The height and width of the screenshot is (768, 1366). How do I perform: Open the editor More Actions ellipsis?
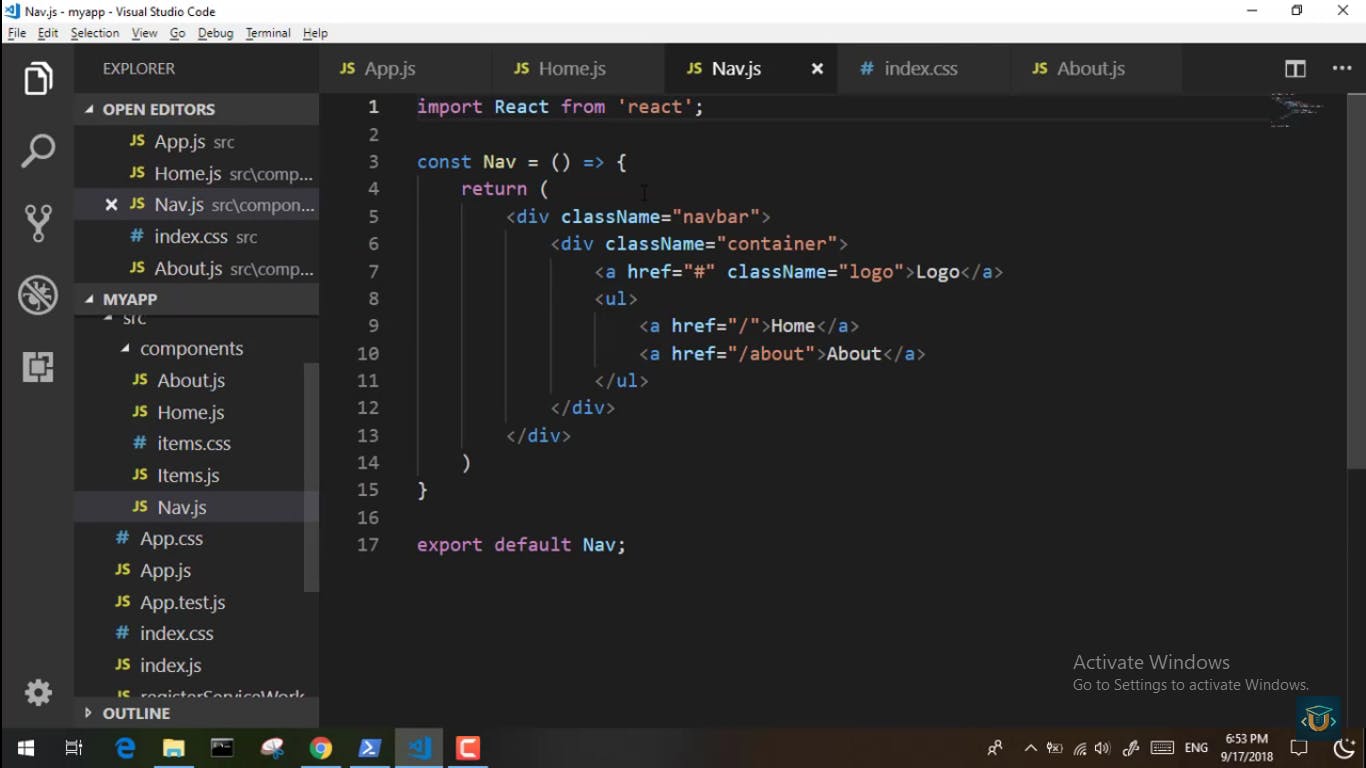(1342, 69)
